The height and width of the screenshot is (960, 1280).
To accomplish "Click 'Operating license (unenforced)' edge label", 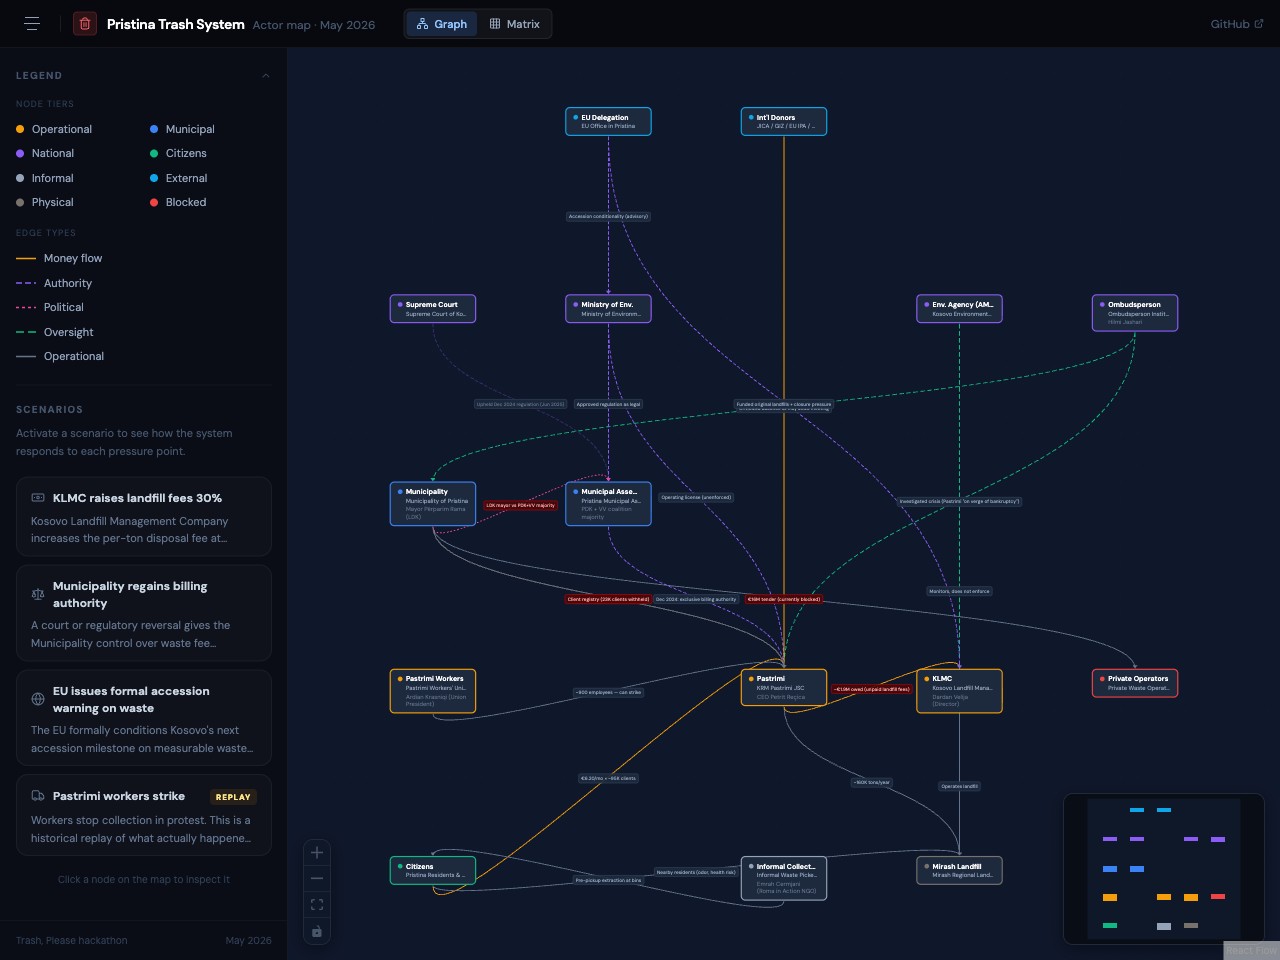I will (x=696, y=497).
